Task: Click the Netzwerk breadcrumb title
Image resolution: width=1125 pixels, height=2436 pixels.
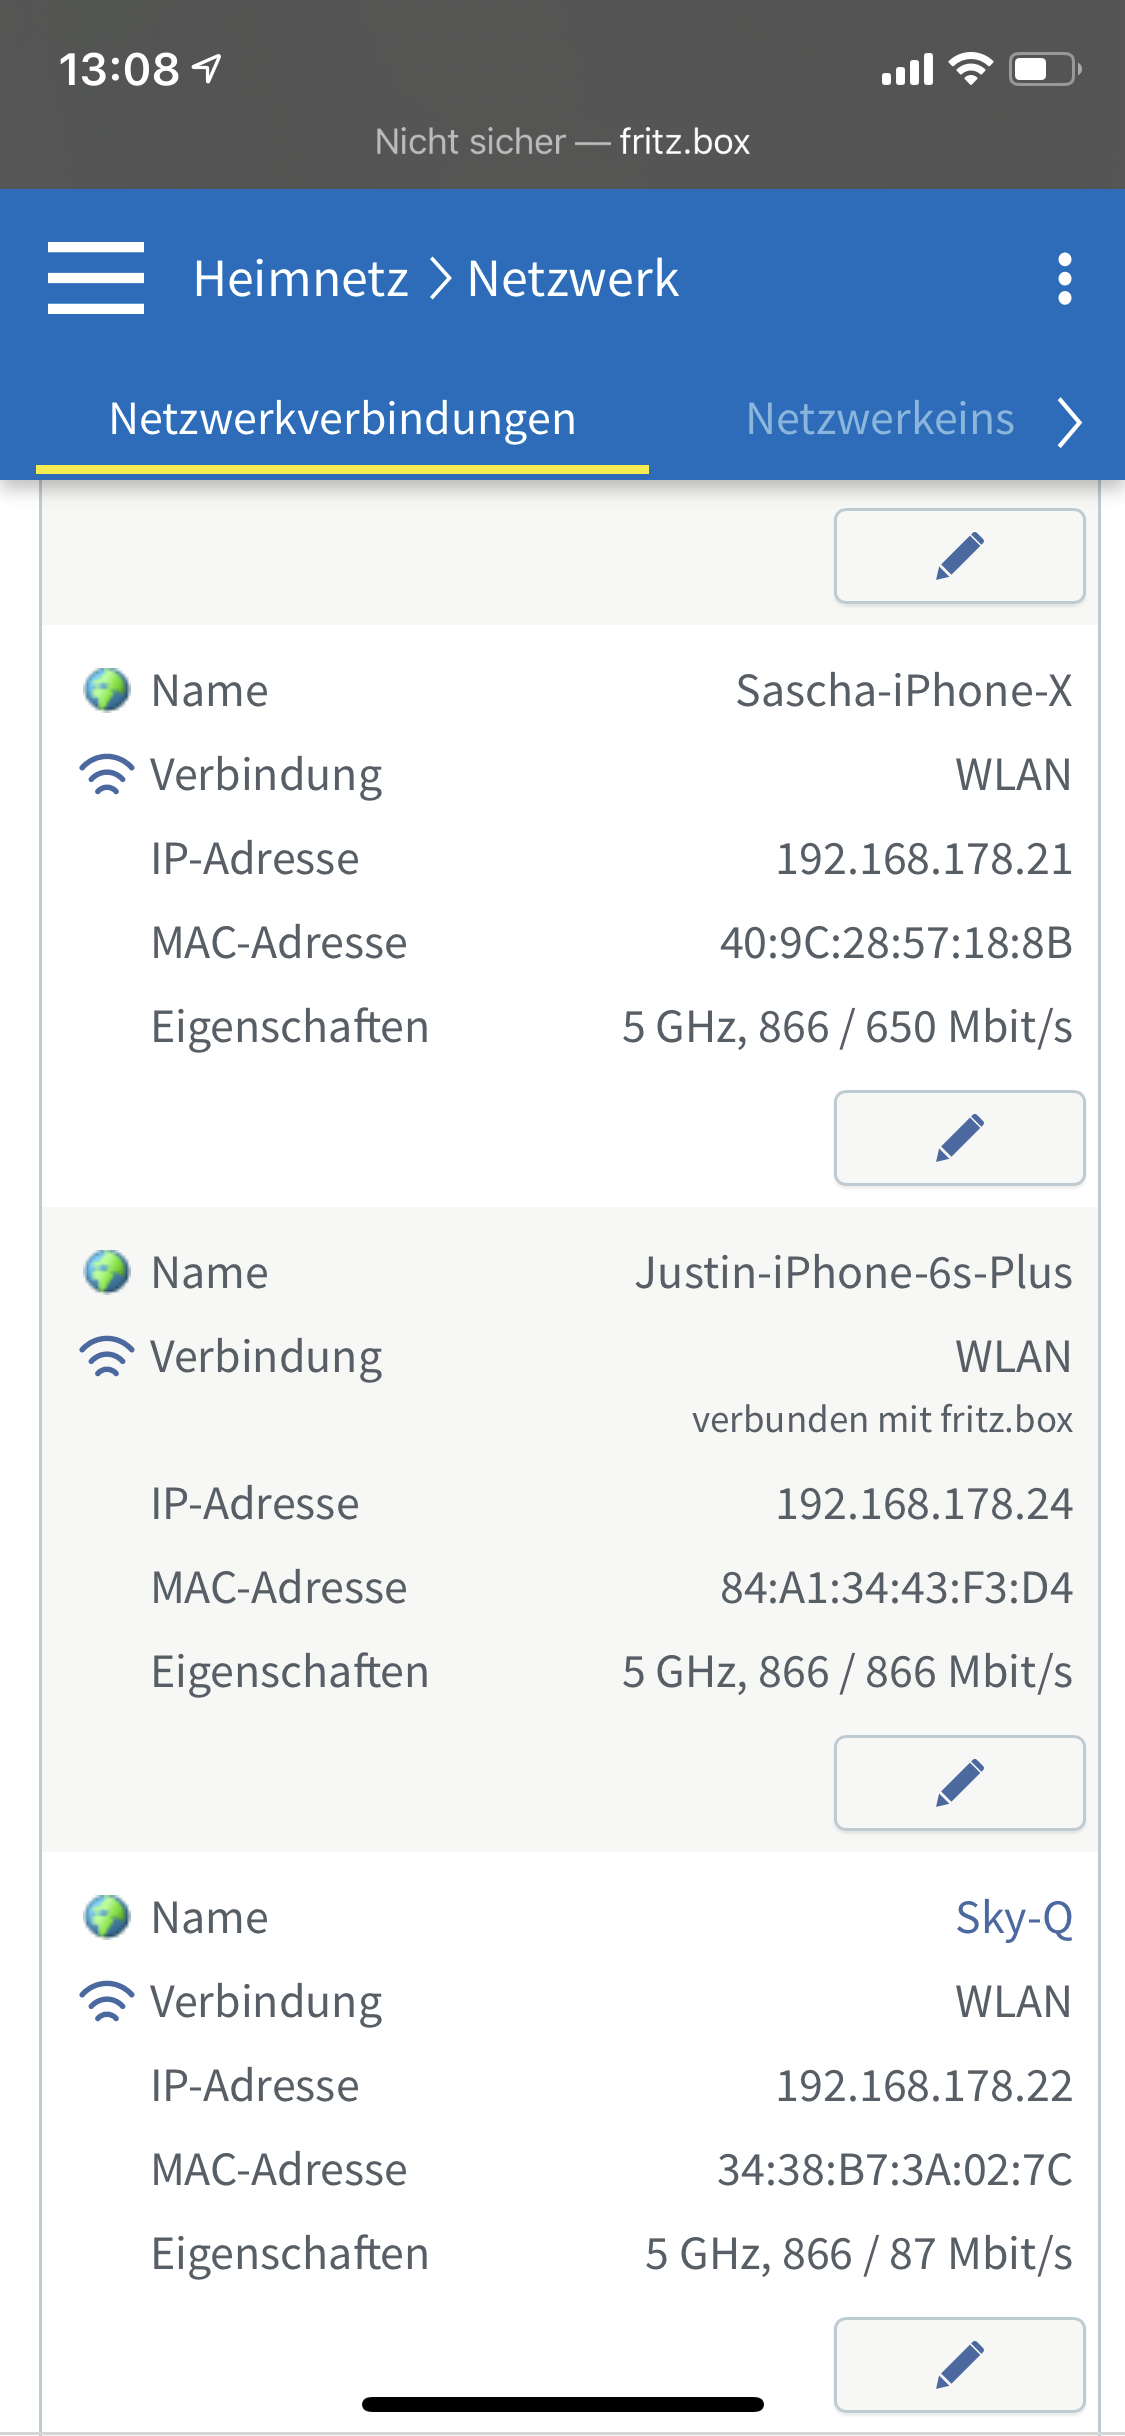Action: coord(573,278)
